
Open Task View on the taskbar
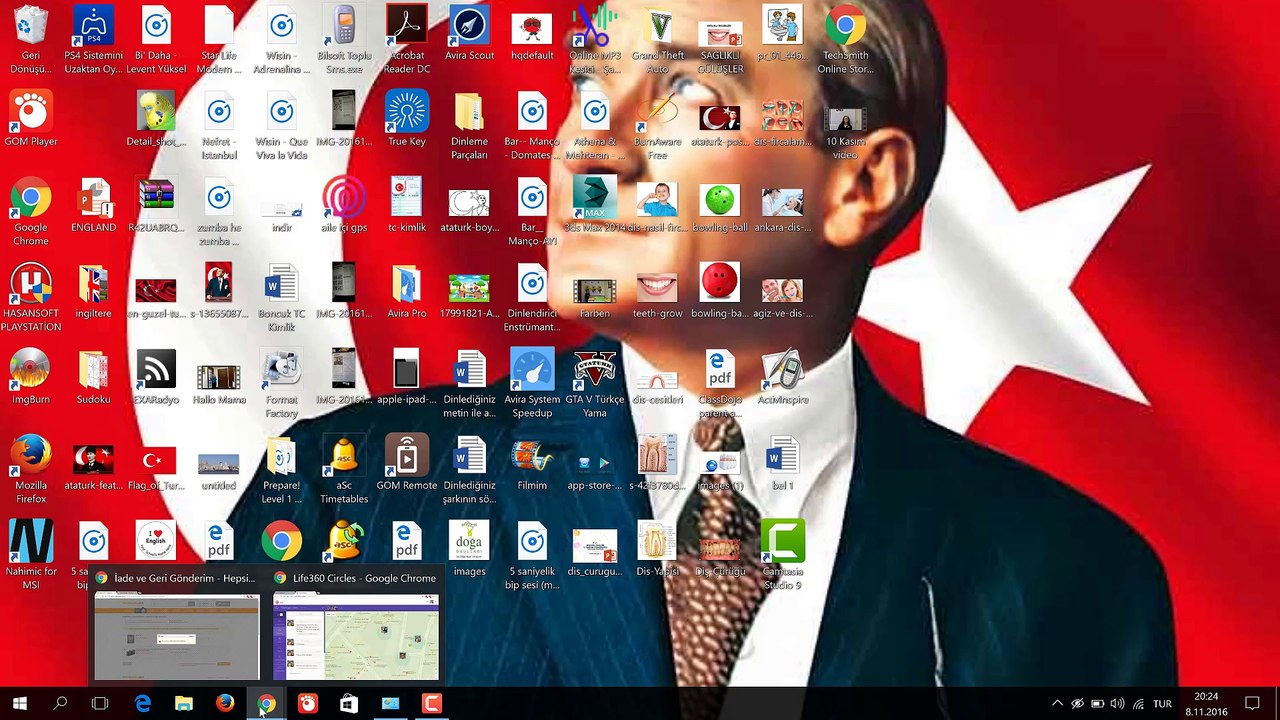click(x=100, y=704)
